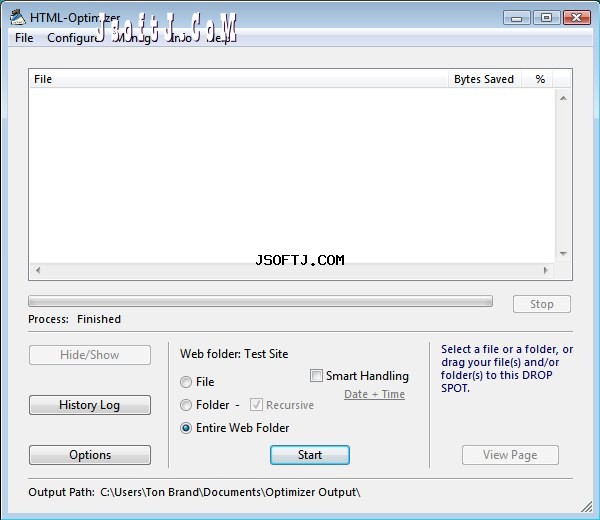Screen dimensions: 600x520
Task: Start the optimization process
Action: [x=310, y=455]
